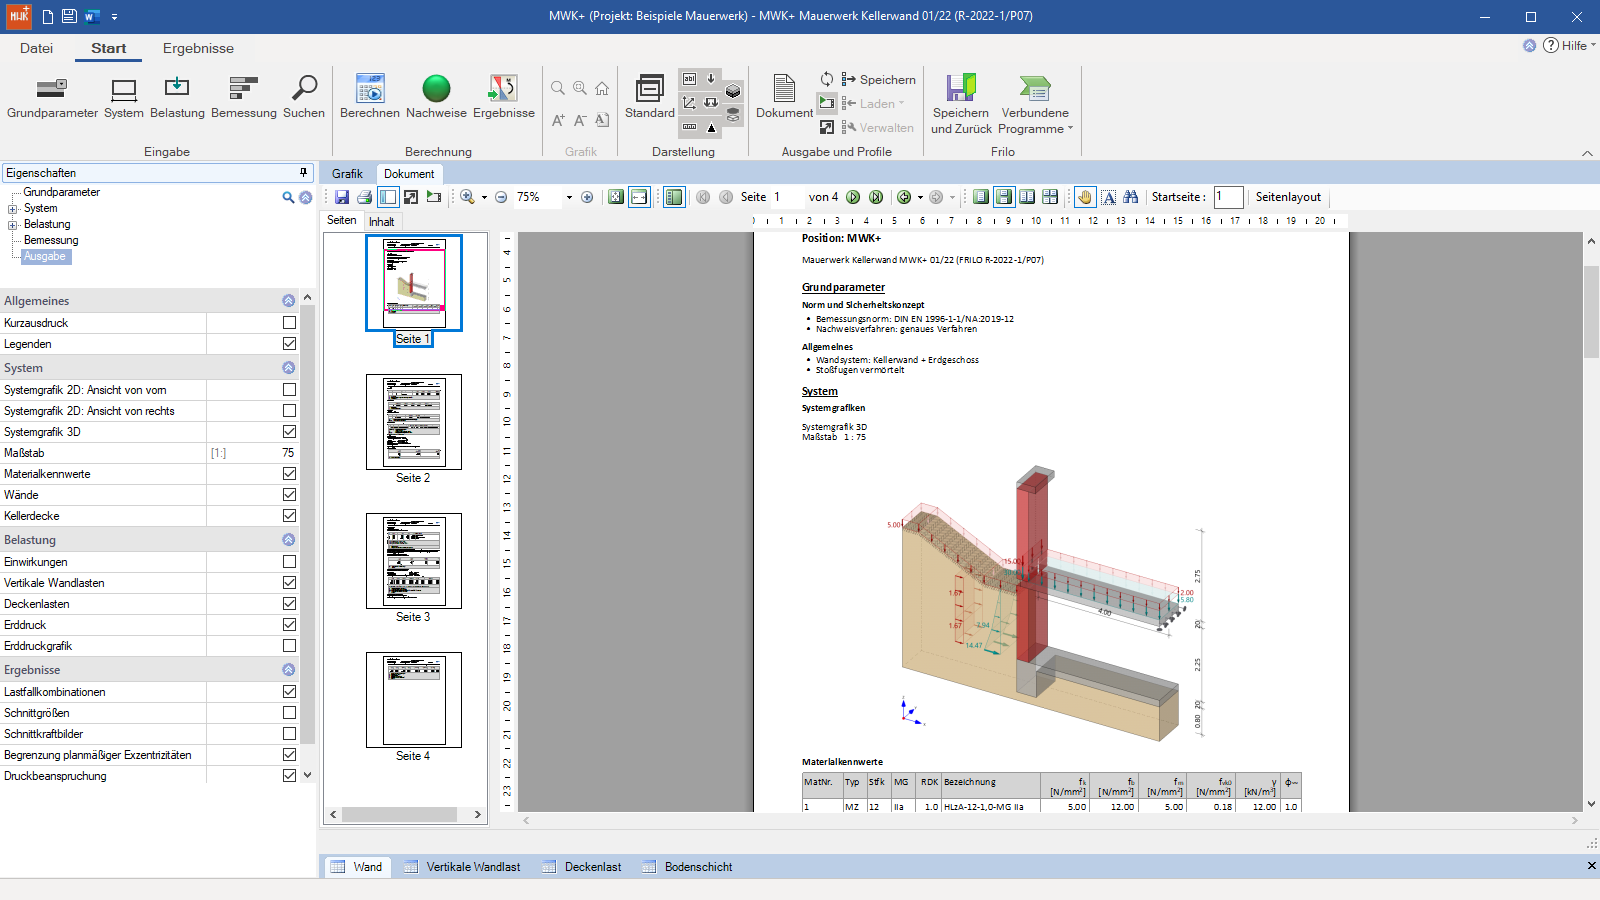Open Ergebnisse in the Berechnung group
Screen dimensions: 1600x900
(x=504, y=97)
